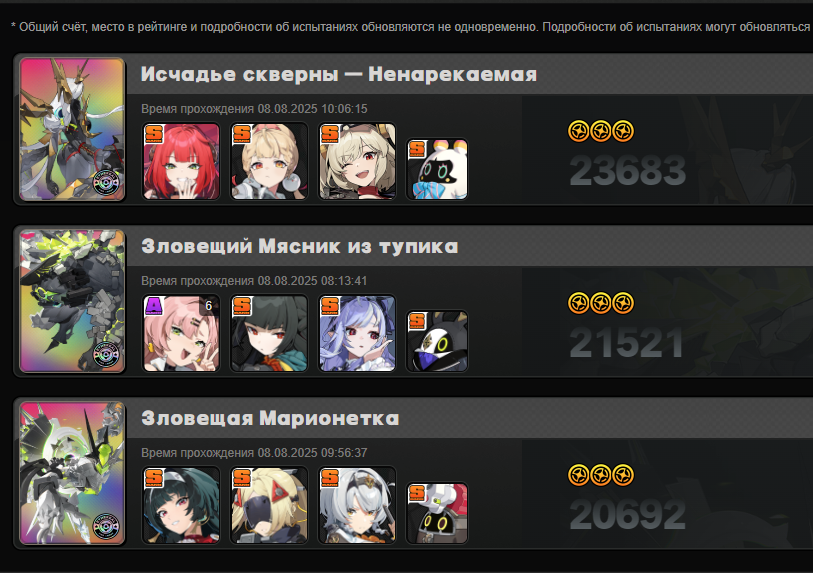Click the purple-haired maid agent portrait
This screenshot has height=573, width=813.
click(357, 333)
